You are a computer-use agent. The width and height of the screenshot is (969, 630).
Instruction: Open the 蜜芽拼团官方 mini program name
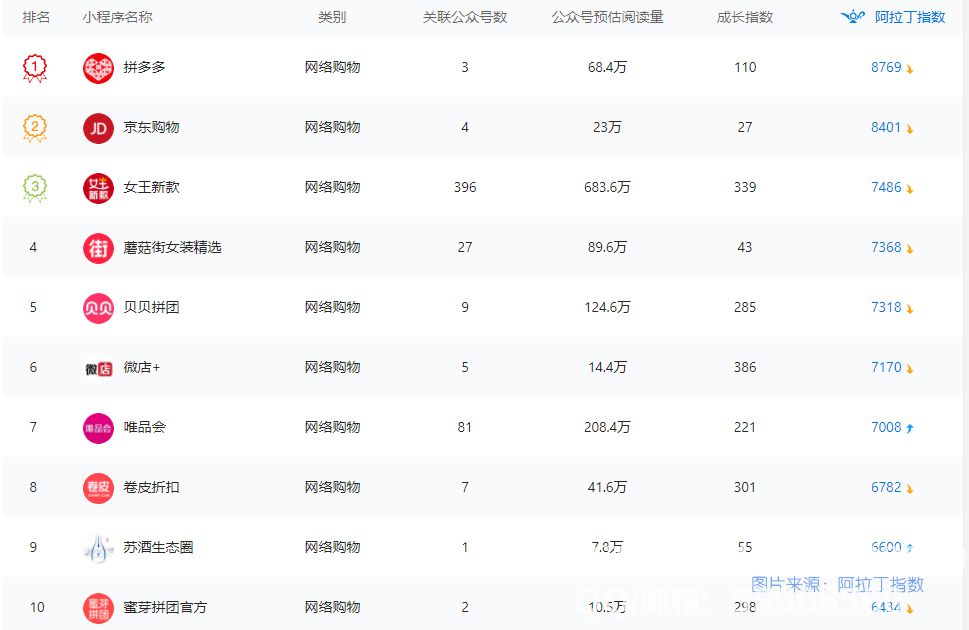click(165, 607)
